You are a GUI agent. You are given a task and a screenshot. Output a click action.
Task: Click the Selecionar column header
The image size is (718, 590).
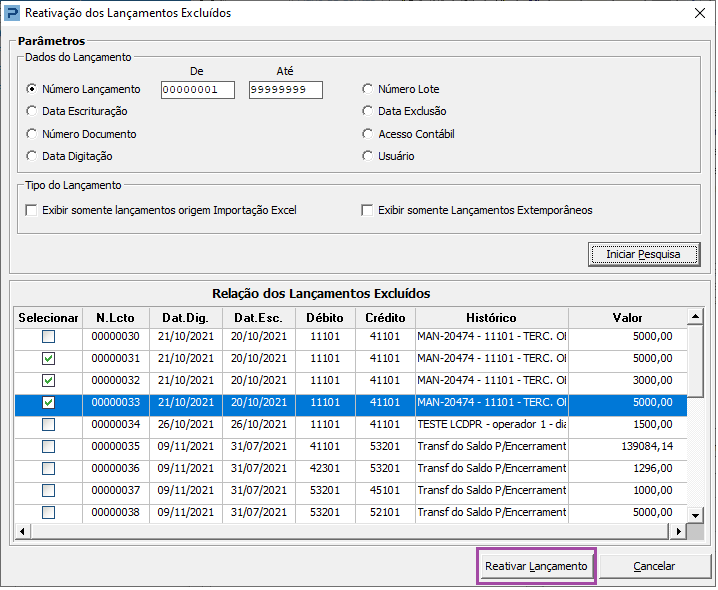point(48,318)
